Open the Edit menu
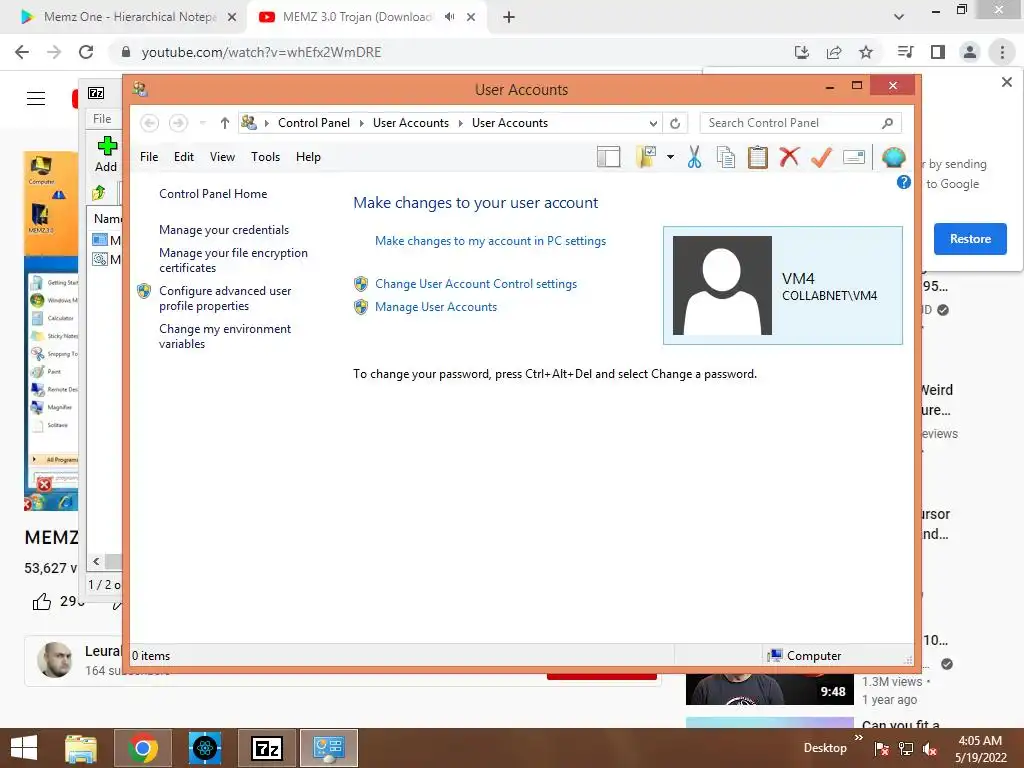The image size is (1024, 768). click(184, 157)
